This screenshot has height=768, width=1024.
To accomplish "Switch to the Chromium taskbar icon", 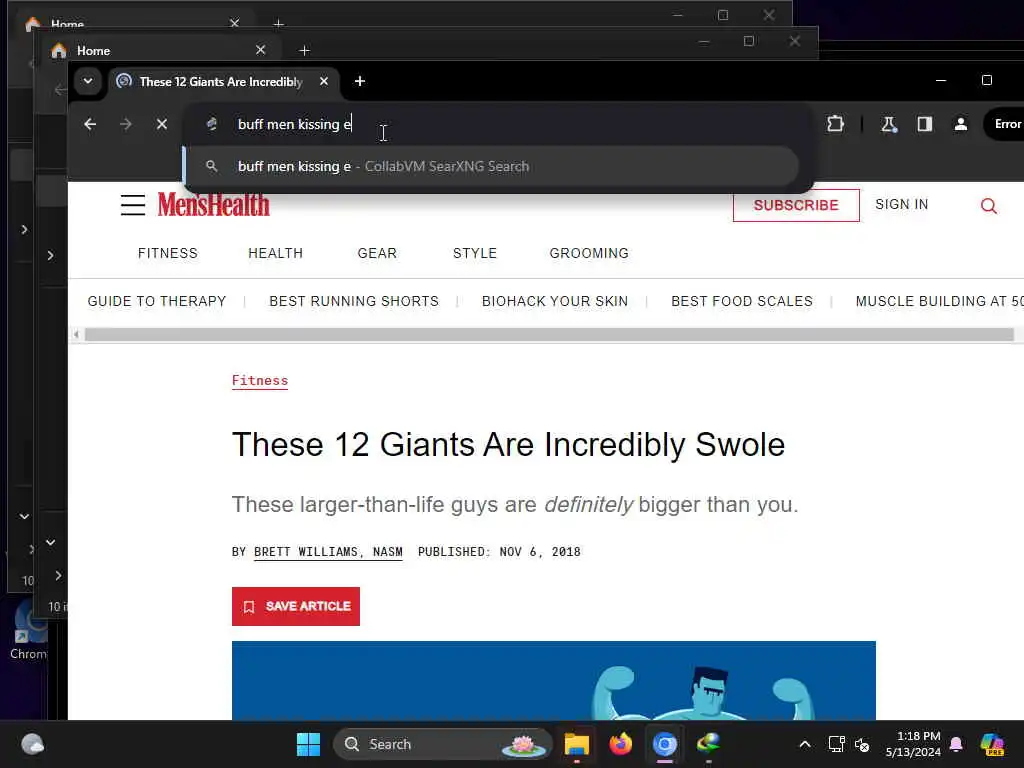I will click(x=665, y=744).
